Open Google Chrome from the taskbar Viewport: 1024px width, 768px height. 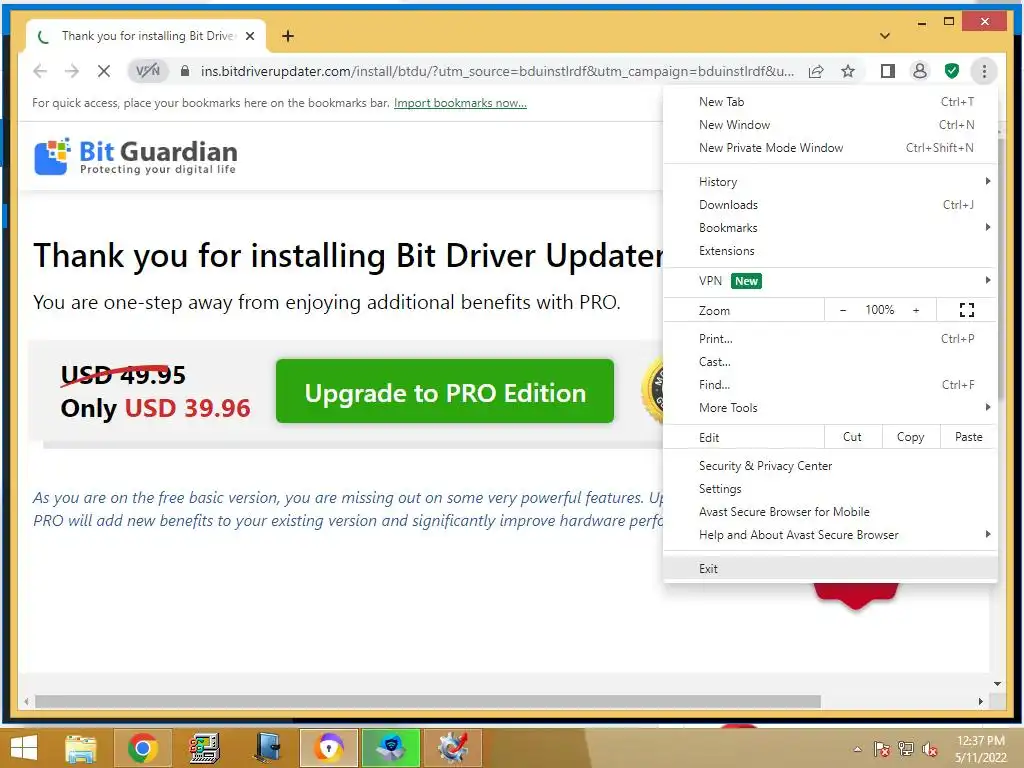pos(142,748)
